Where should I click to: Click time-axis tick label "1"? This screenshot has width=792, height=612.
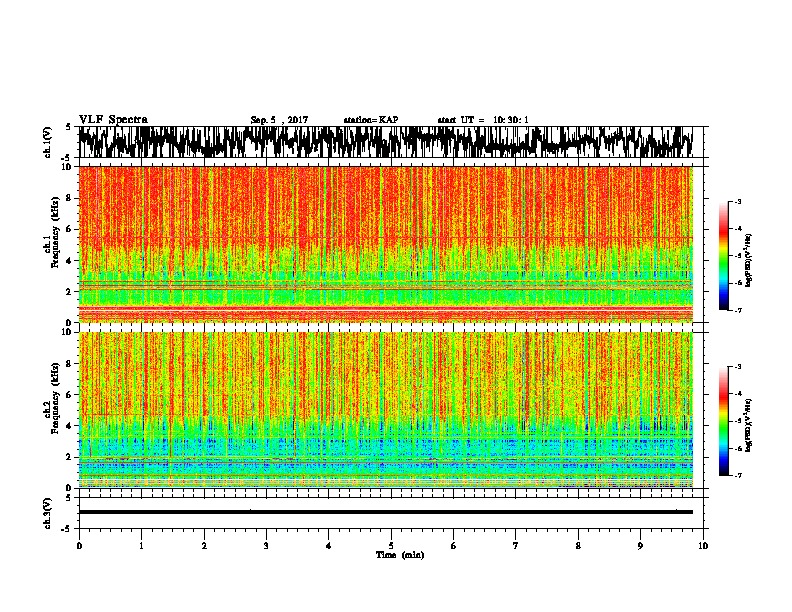(141, 546)
